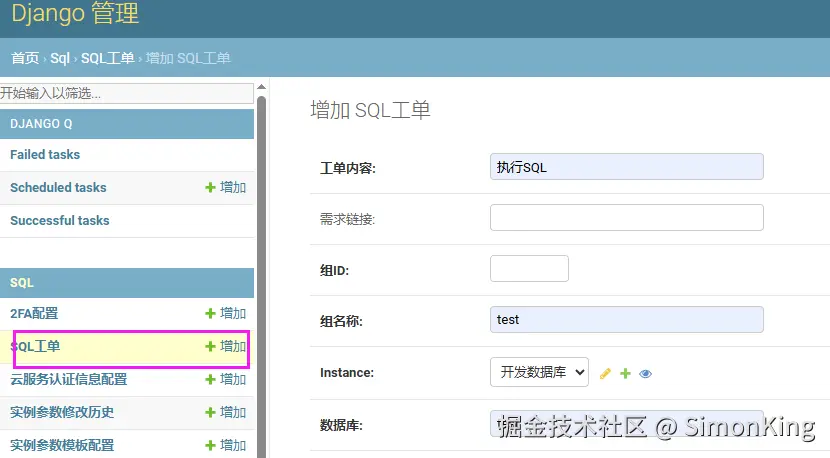The height and width of the screenshot is (458, 830).
Task: Go to 首页 in breadcrumb
Action: click(x=25, y=58)
